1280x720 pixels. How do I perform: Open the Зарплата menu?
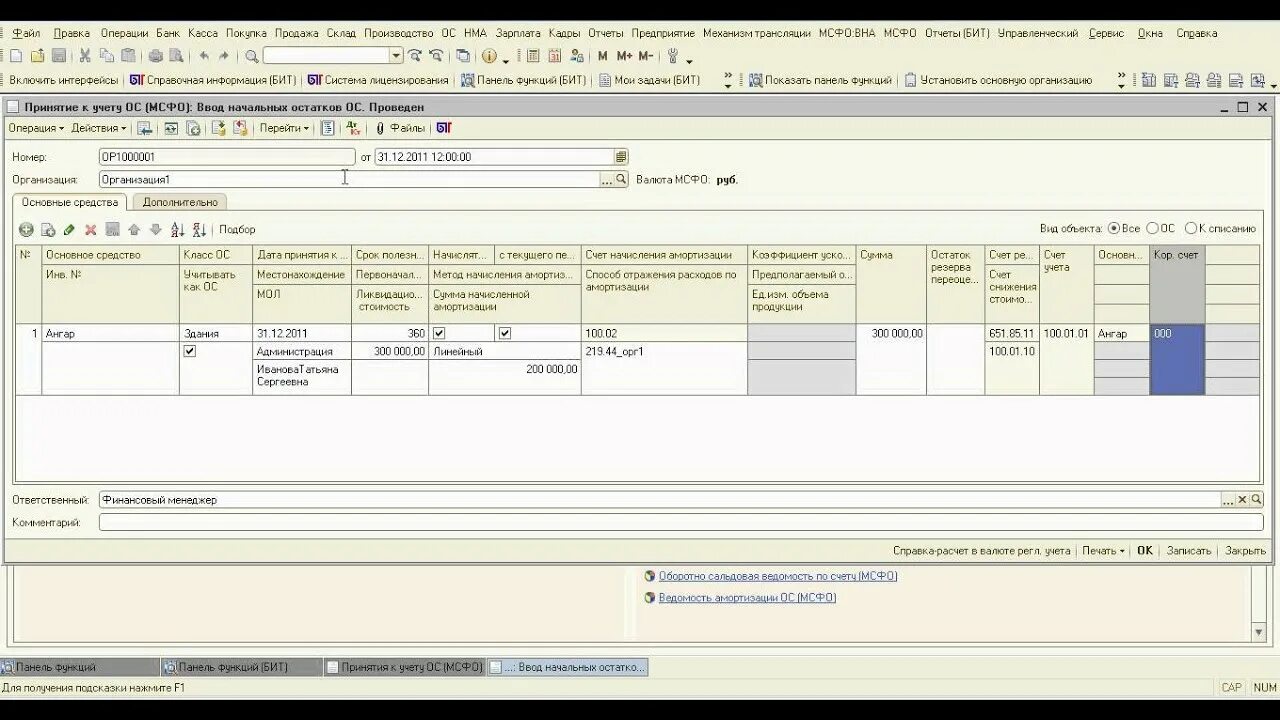coord(518,33)
